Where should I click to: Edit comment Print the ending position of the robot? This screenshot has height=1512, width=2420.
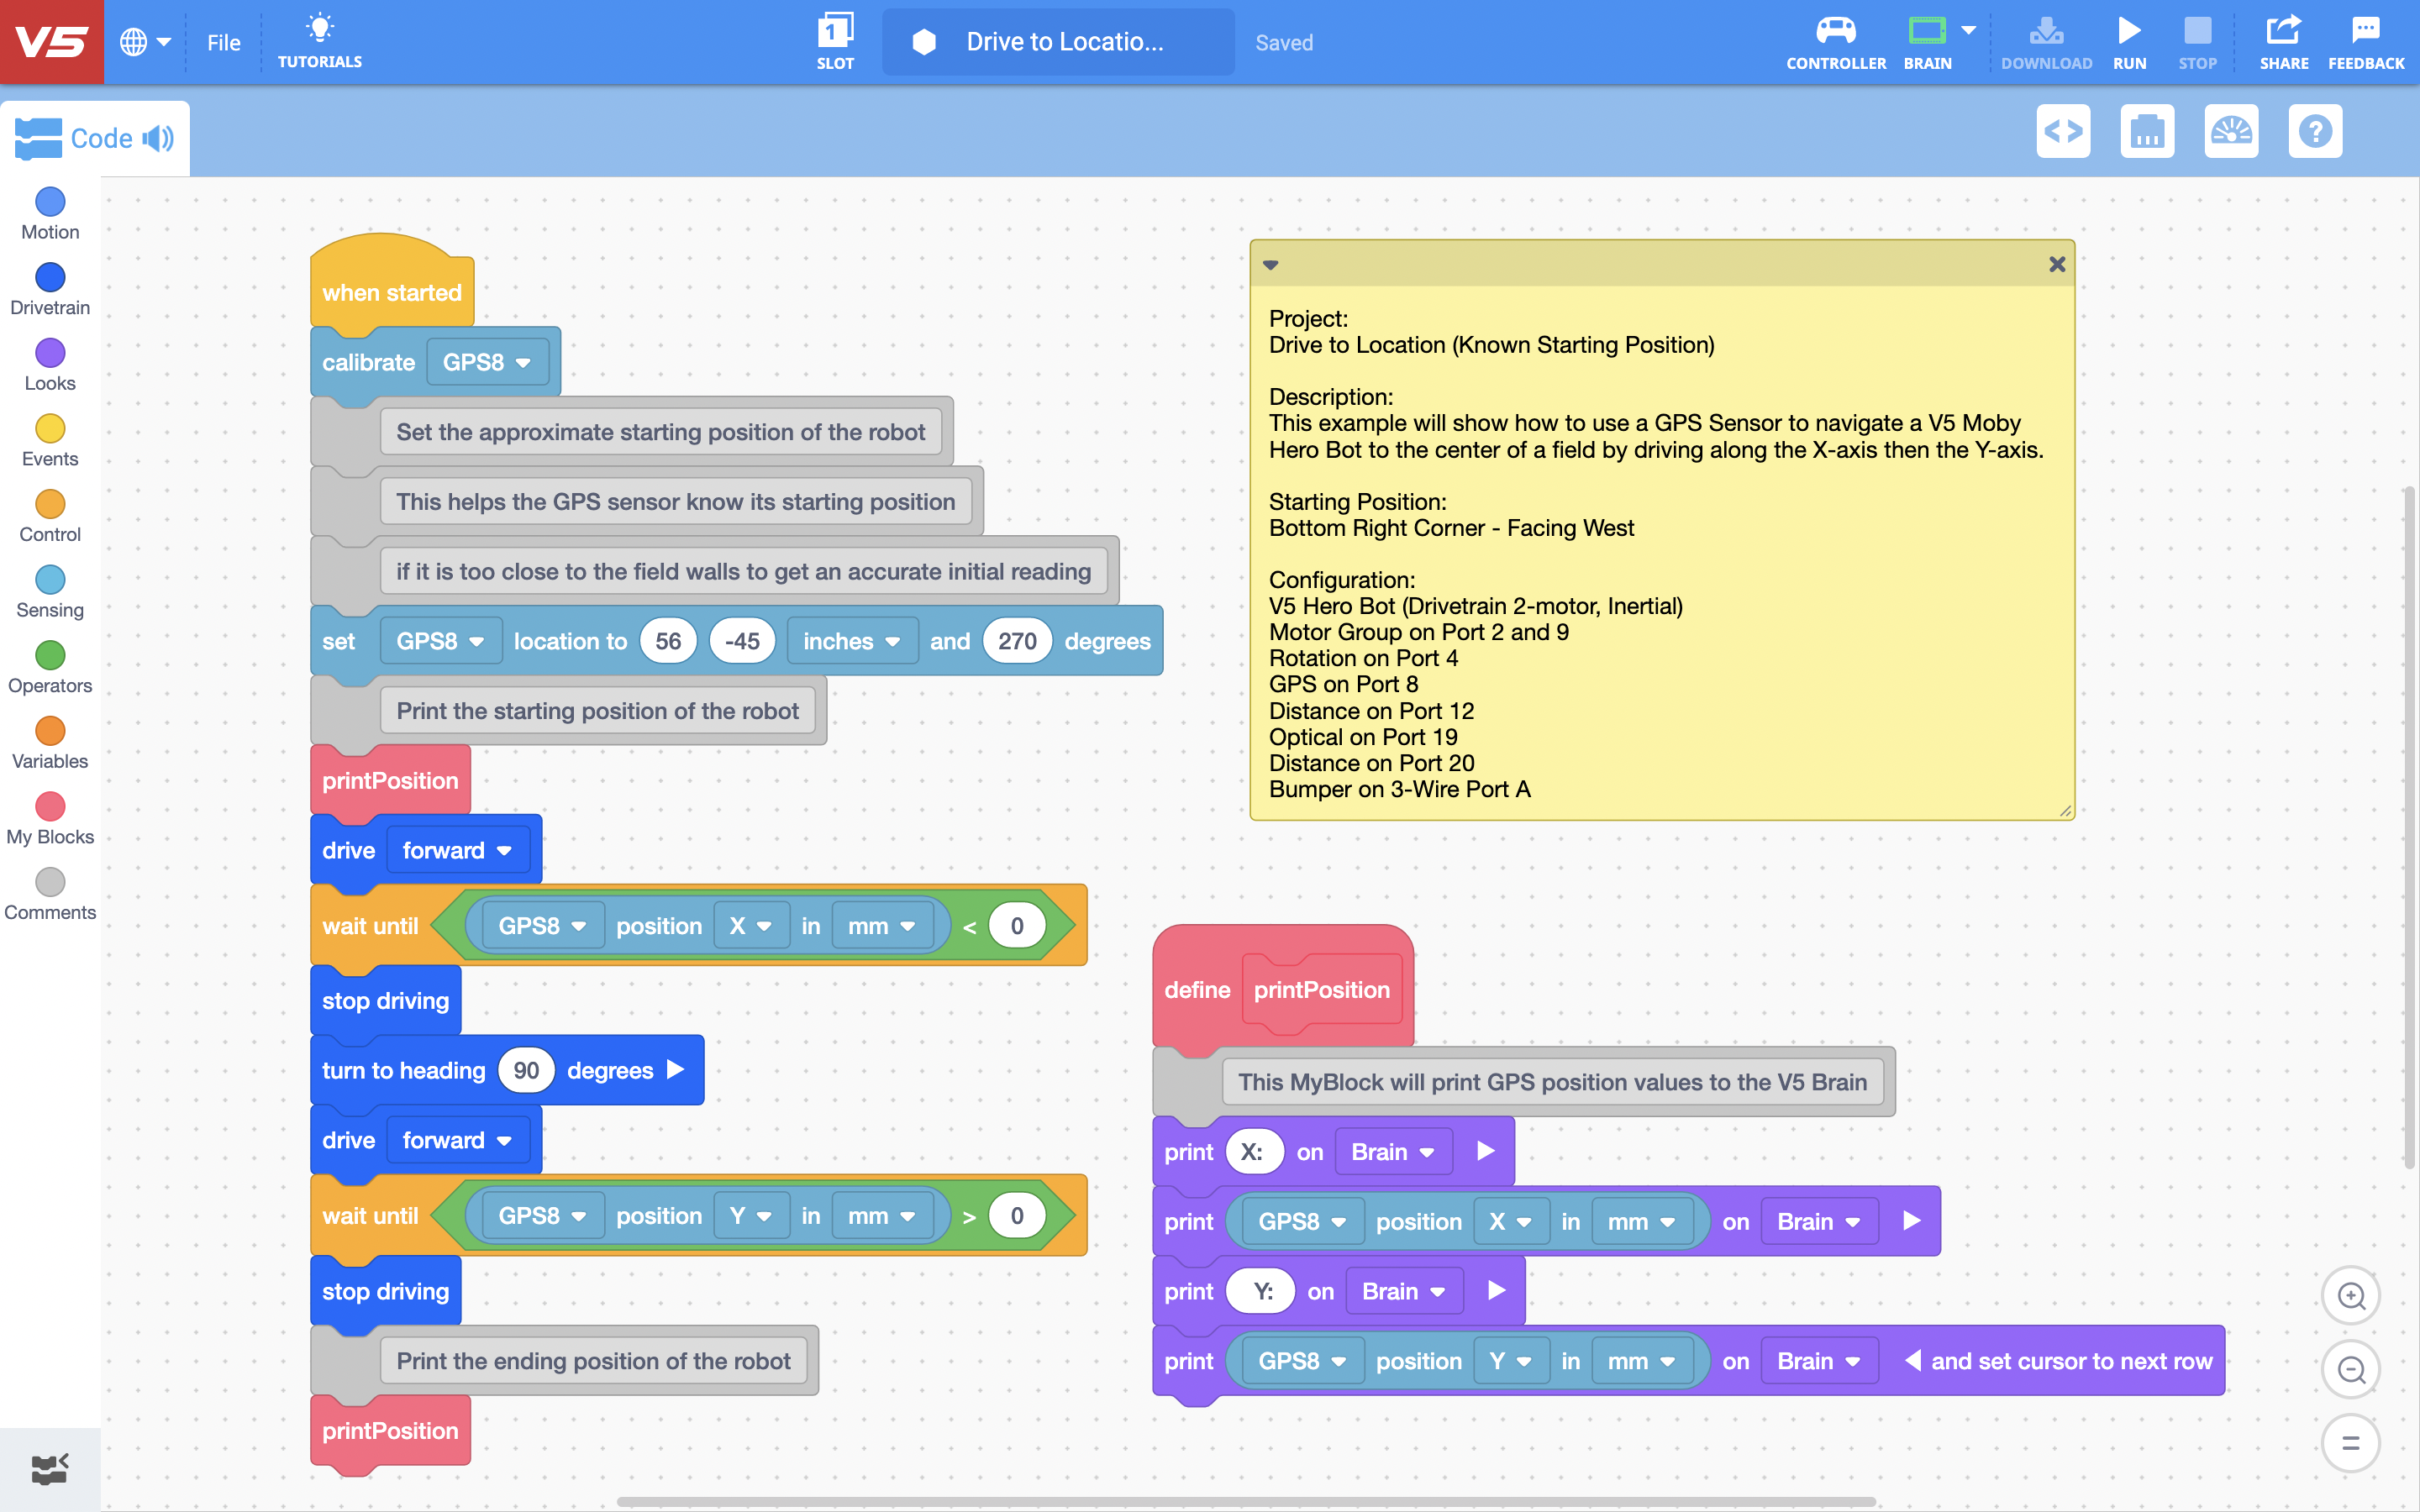coord(593,1361)
